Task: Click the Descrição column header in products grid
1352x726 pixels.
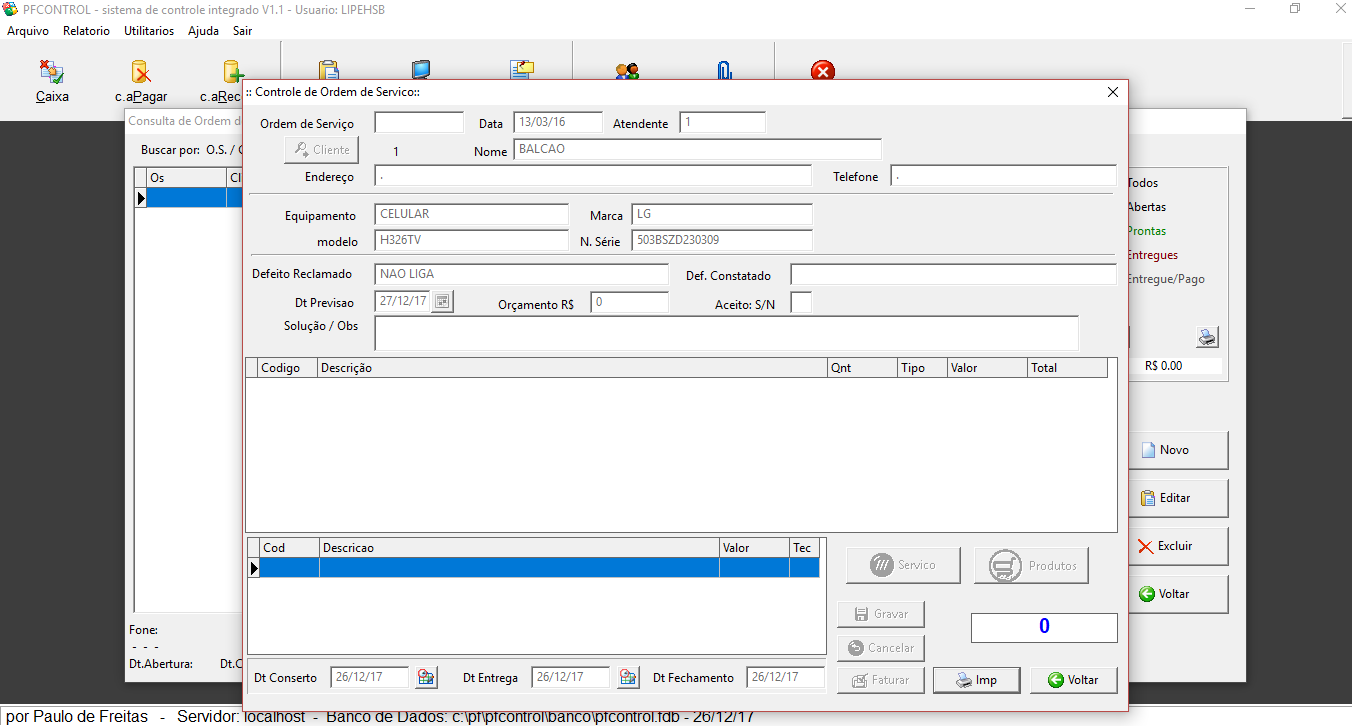Action: [572, 368]
